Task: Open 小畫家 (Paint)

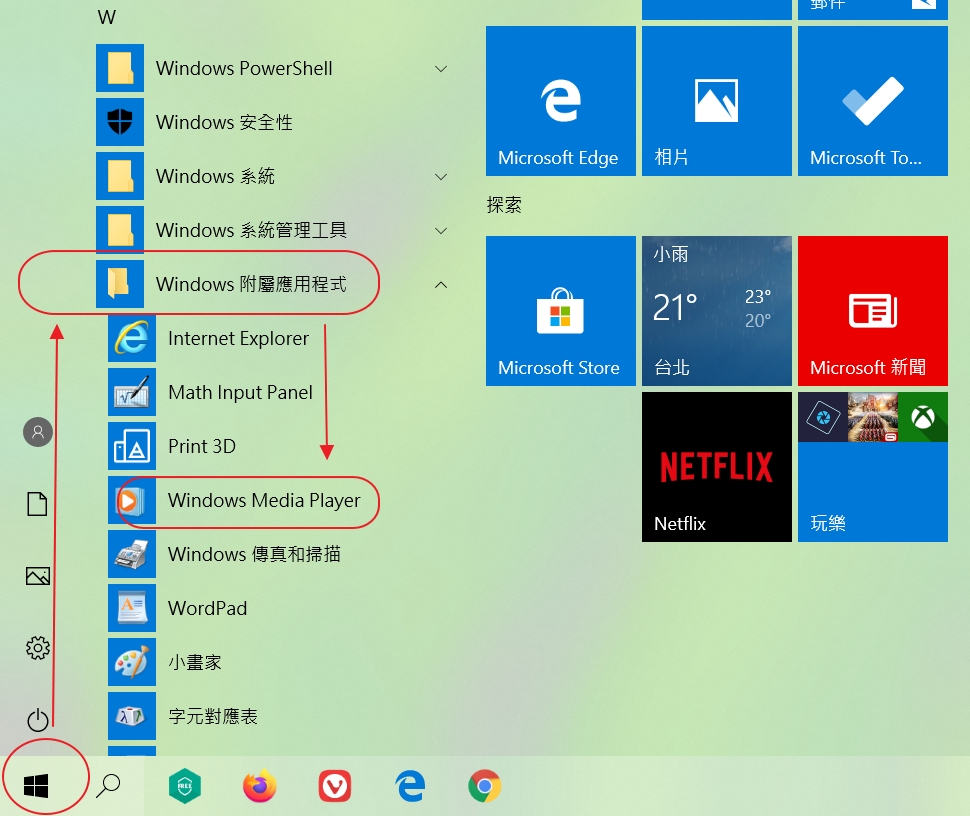Action: coord(194,662)
